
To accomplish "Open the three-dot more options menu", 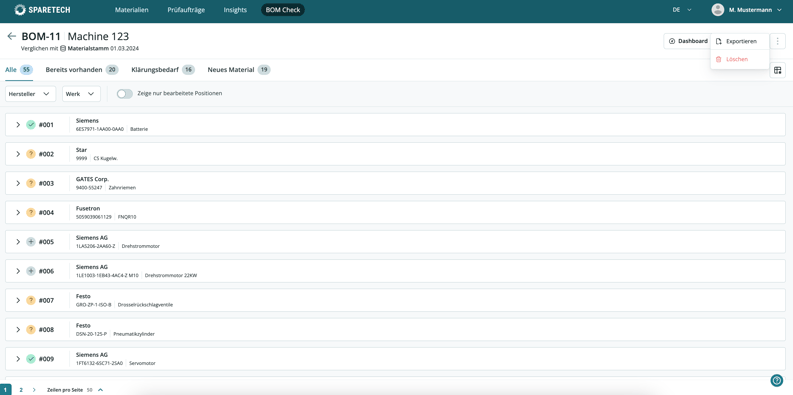I will [x=777, y=41].
